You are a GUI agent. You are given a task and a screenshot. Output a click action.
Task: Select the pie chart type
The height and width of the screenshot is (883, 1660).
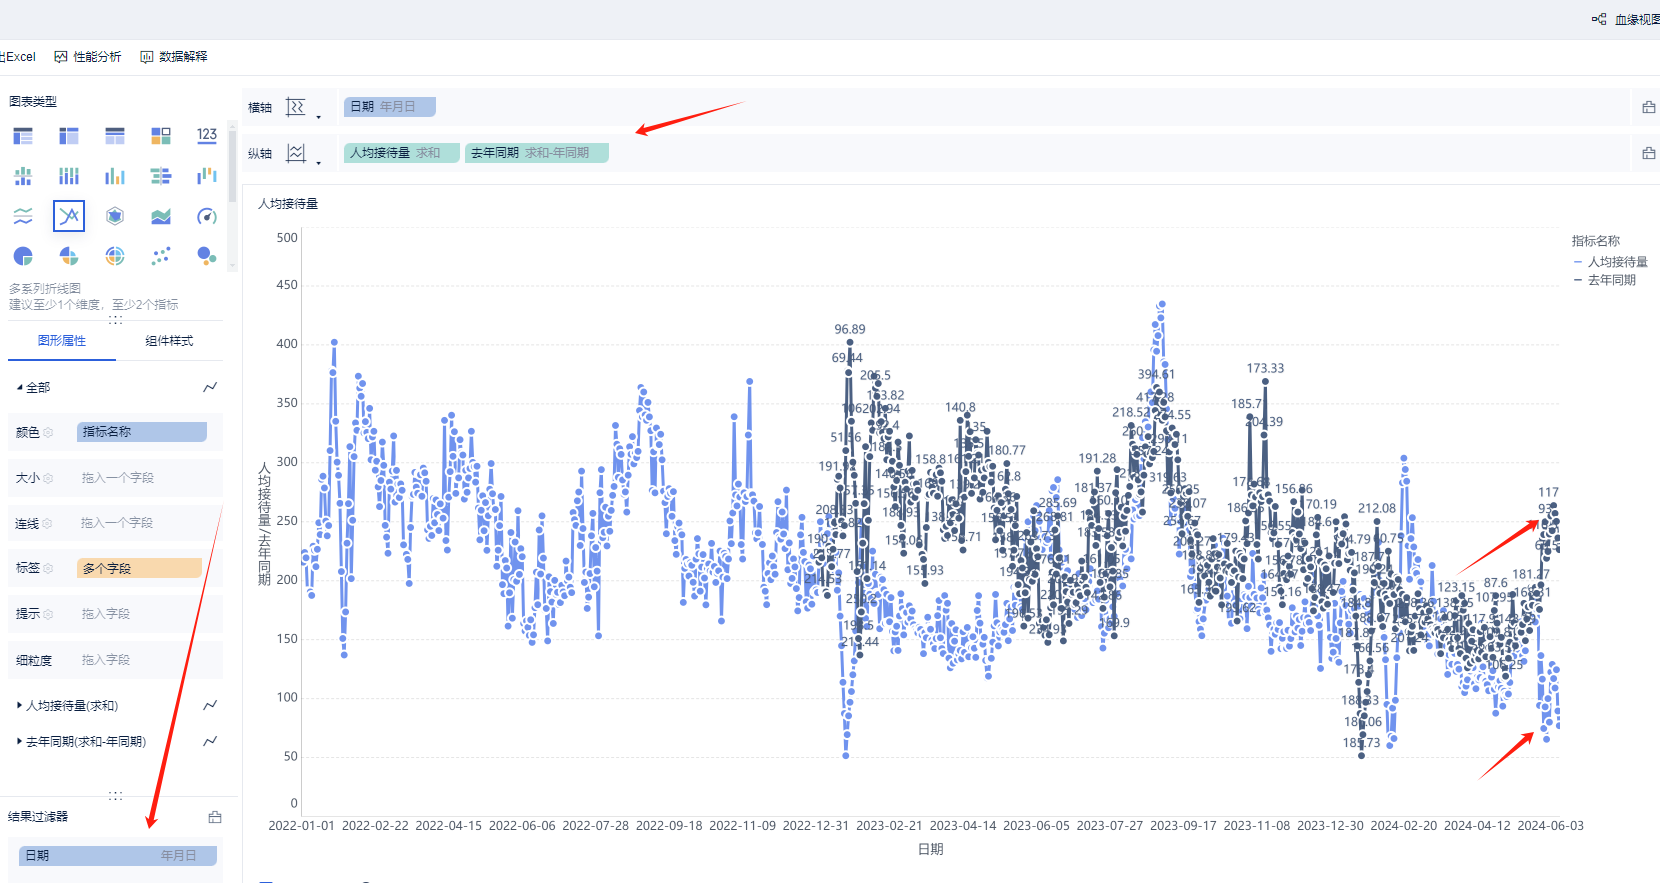[23, 256]
